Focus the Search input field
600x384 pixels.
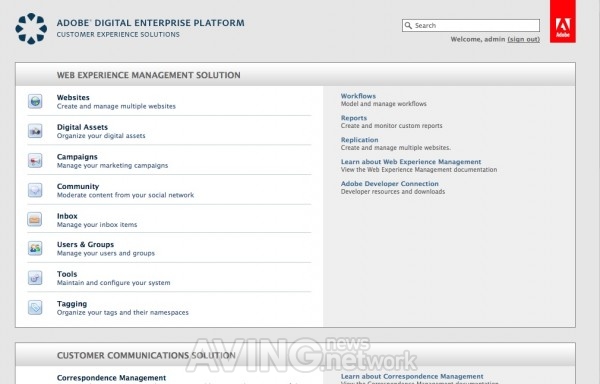[471, 26]
